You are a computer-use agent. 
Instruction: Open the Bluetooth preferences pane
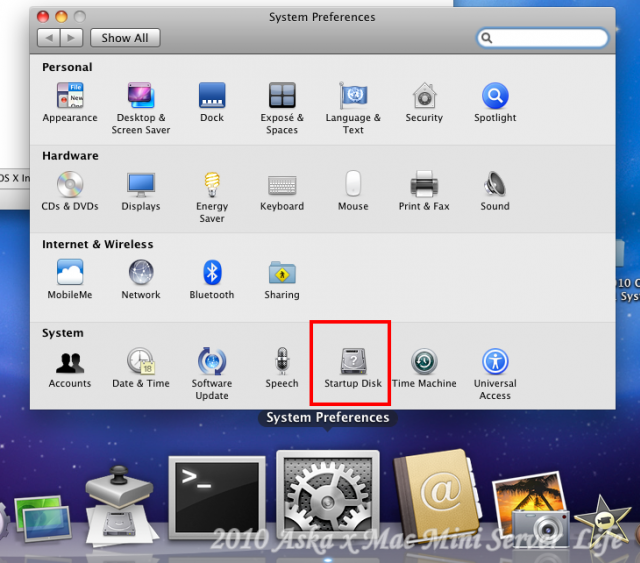(x=212, y=280)
